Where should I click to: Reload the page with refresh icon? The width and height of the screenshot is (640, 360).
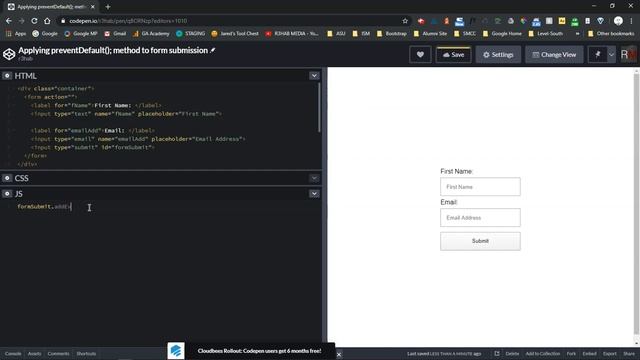pos(34,21)
